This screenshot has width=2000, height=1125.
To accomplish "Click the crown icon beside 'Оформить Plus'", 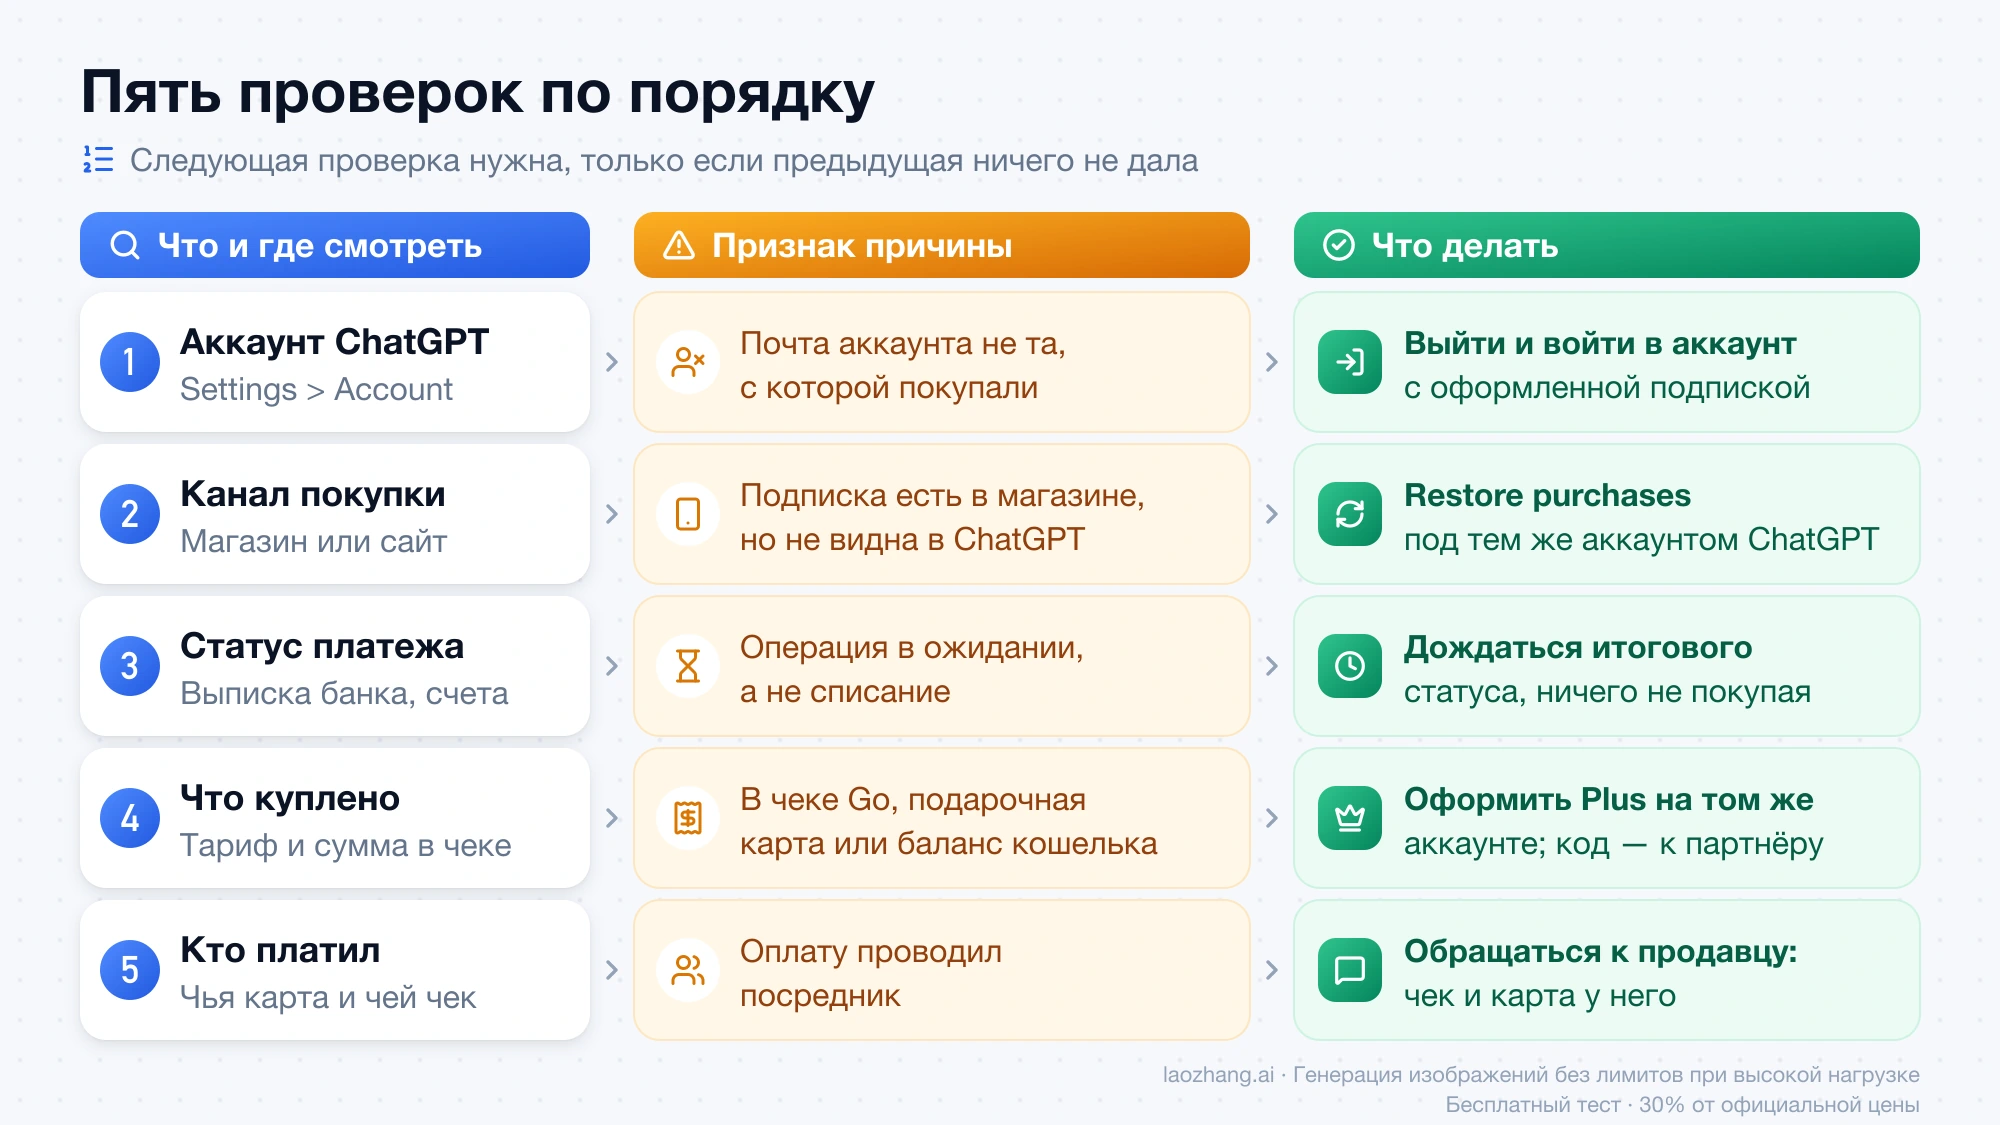I will click(x=1350, y=818).
